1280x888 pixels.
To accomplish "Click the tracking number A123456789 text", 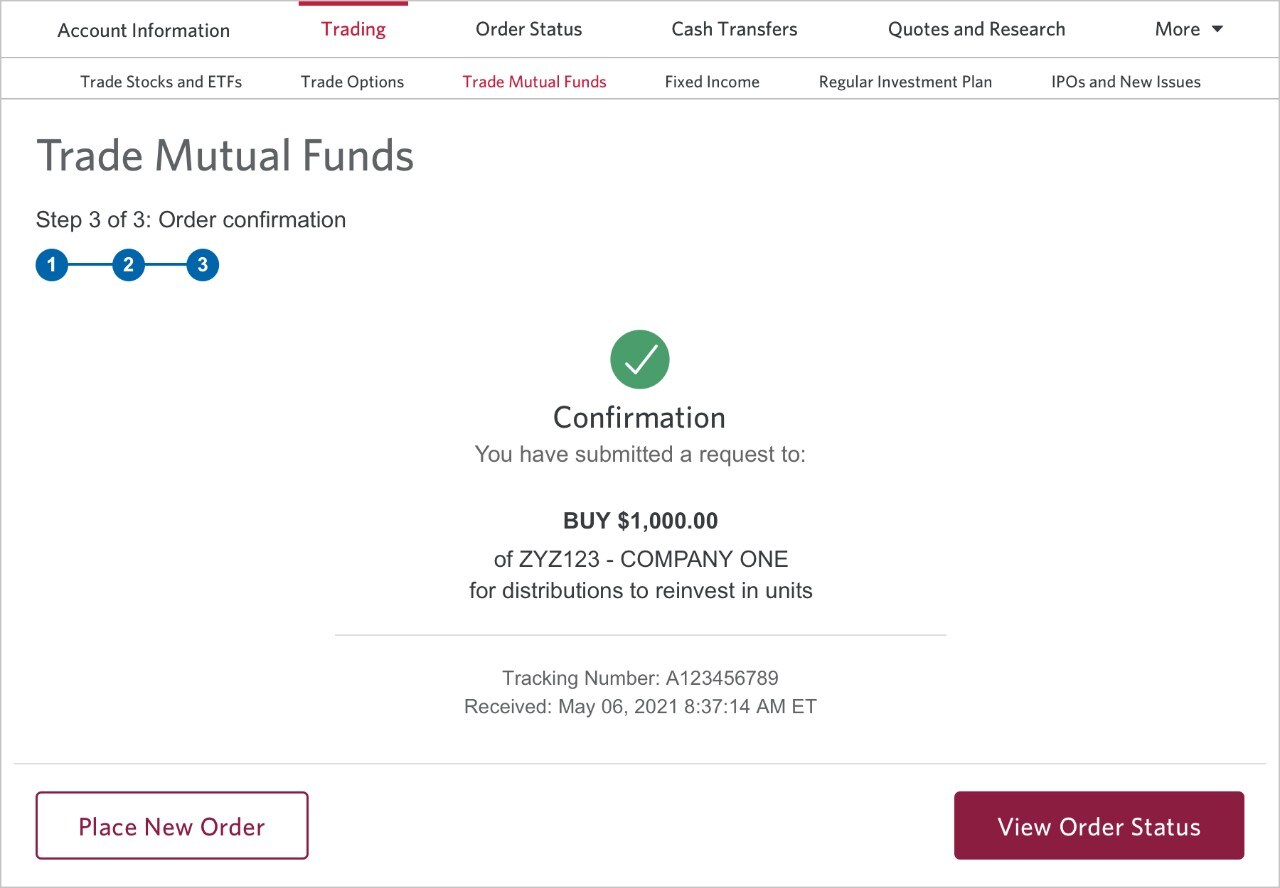I will (x=722, y=678).
